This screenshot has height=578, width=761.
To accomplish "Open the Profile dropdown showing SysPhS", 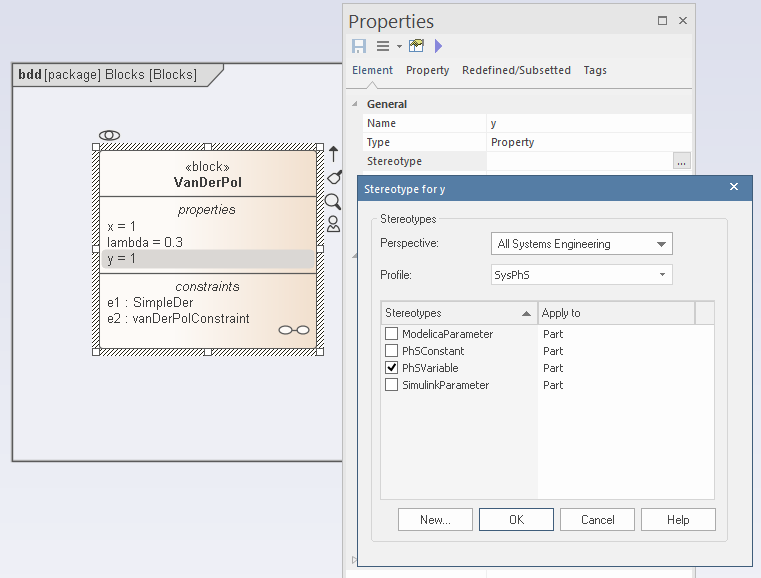I will pos(583,275).
